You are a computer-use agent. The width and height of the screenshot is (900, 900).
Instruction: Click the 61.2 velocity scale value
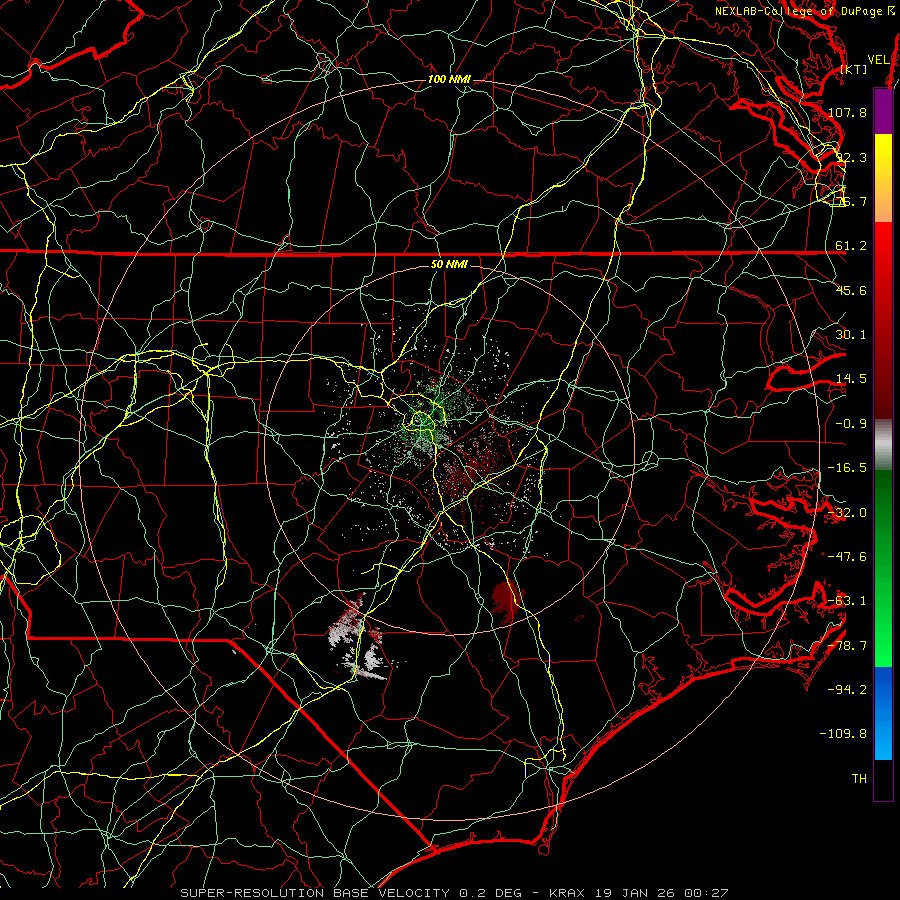pyautogui.click(x=851, y=246)
